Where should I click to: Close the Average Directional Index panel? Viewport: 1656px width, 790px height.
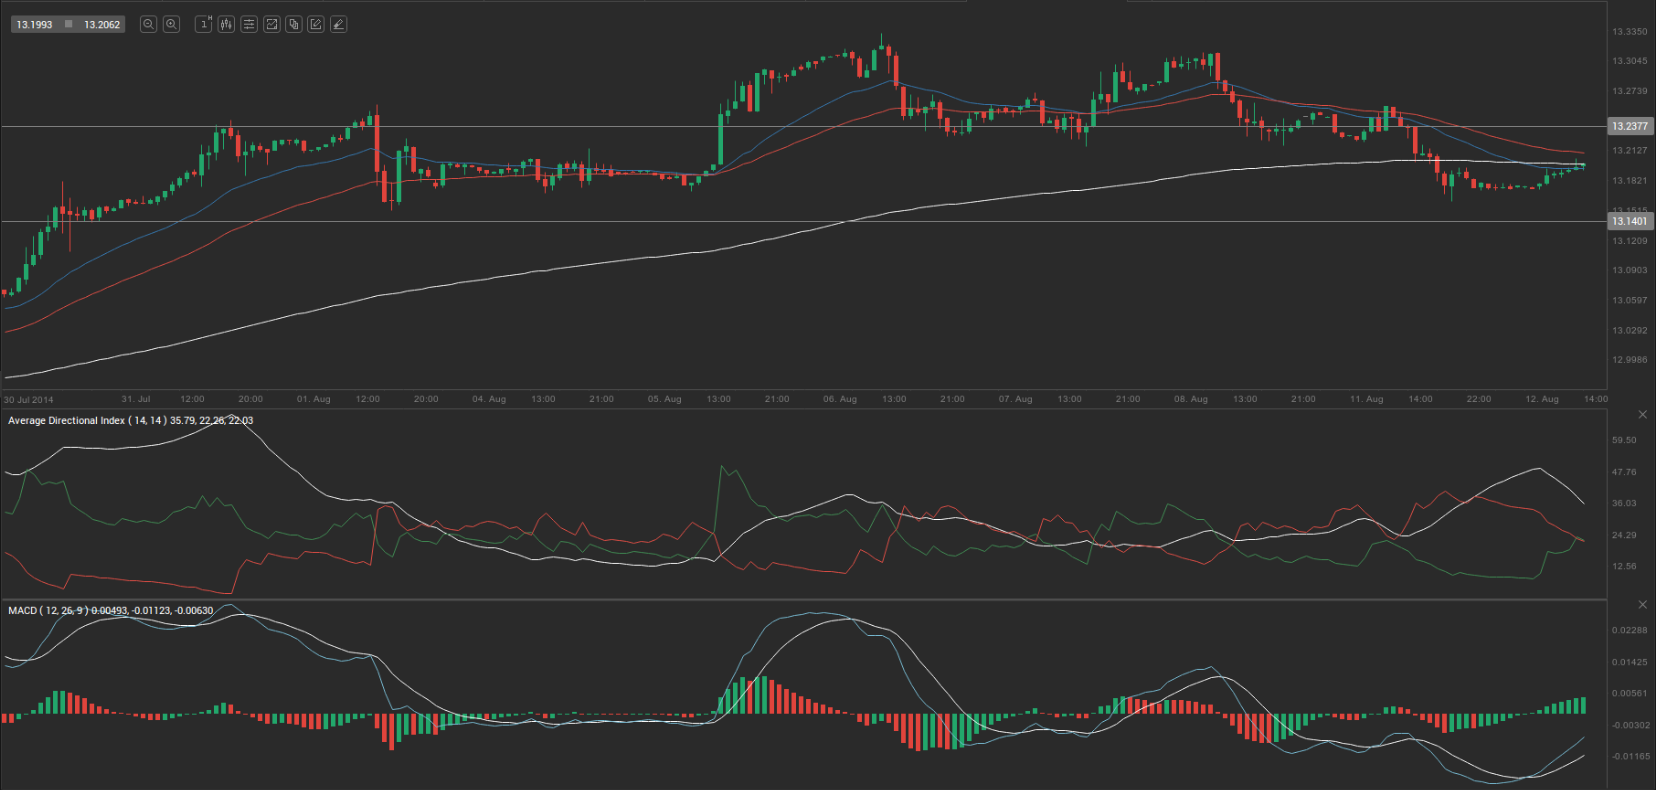[x=1642, y=414]
